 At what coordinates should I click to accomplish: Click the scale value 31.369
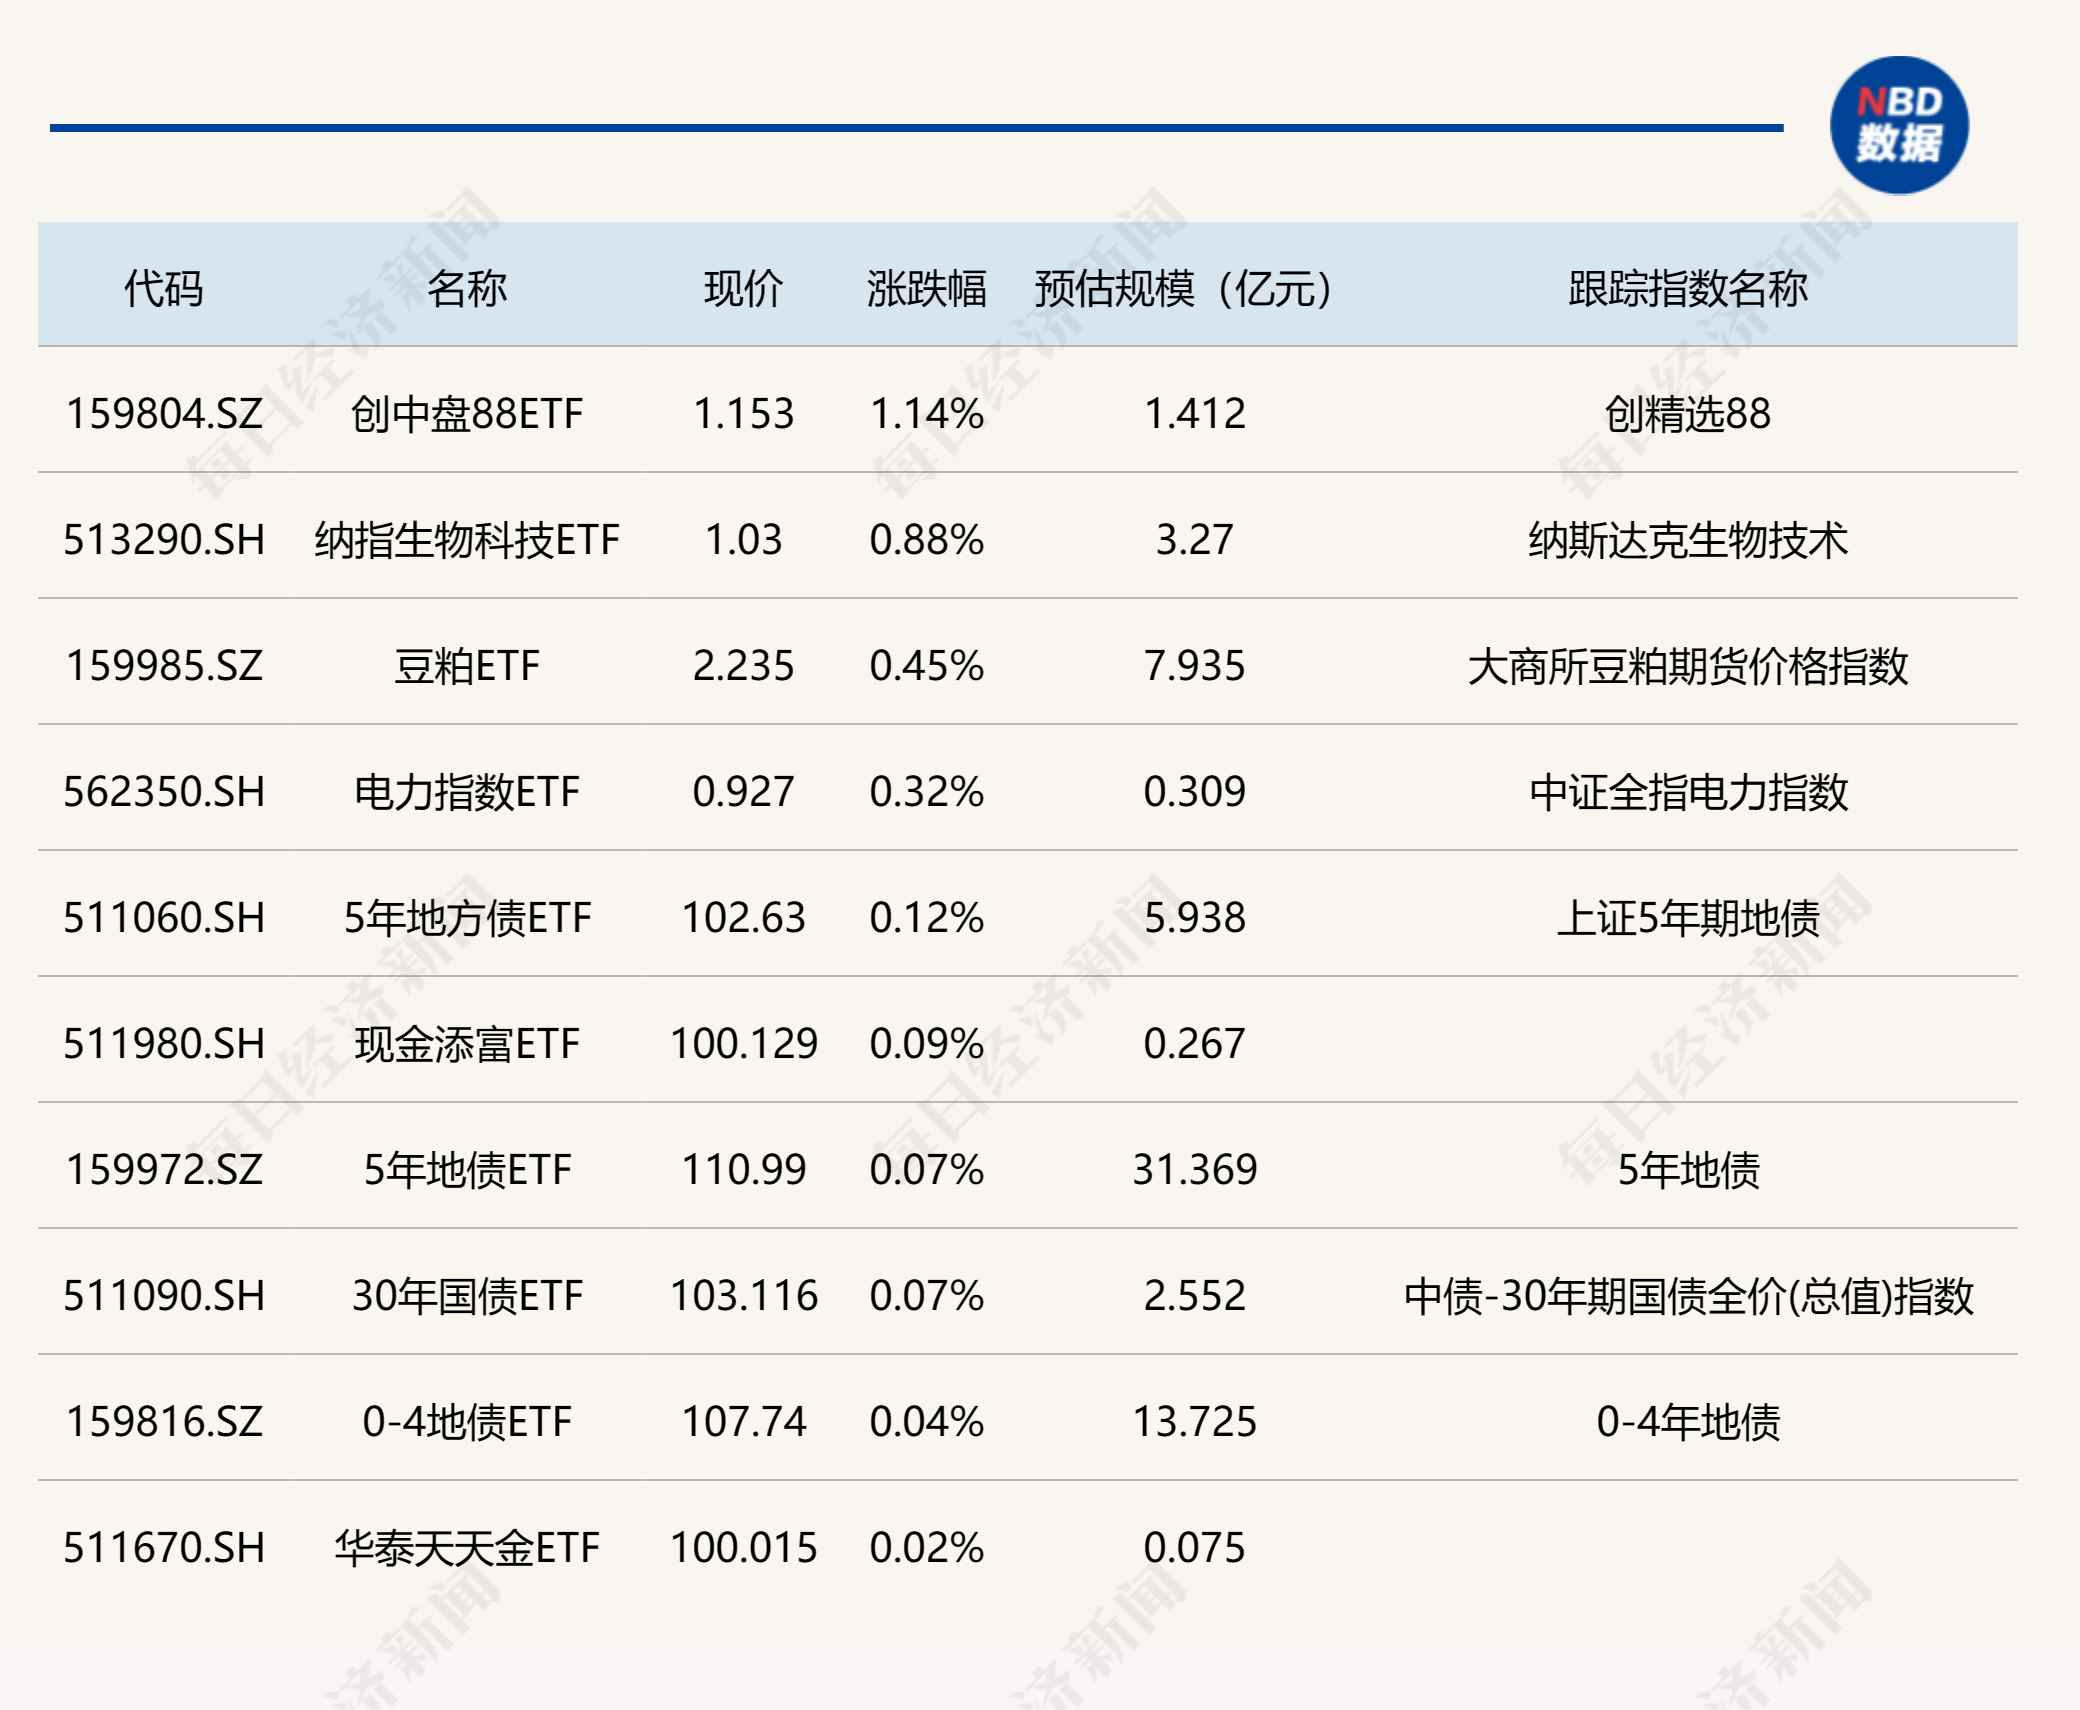point(1195,1170)
